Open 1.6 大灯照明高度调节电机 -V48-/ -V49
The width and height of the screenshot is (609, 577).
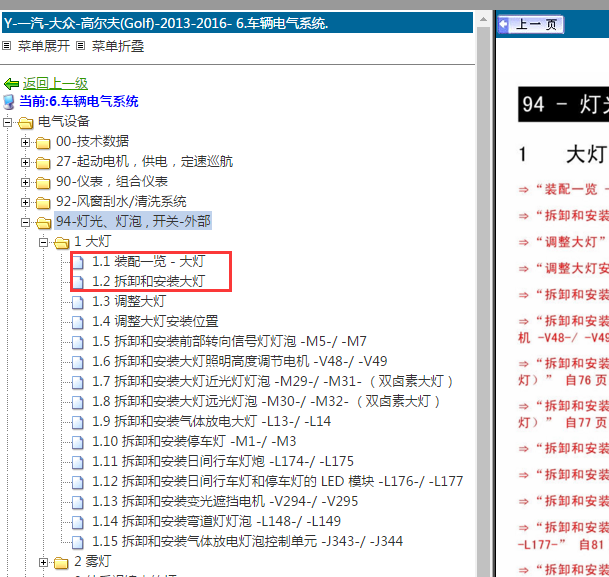tap(240, 361)
